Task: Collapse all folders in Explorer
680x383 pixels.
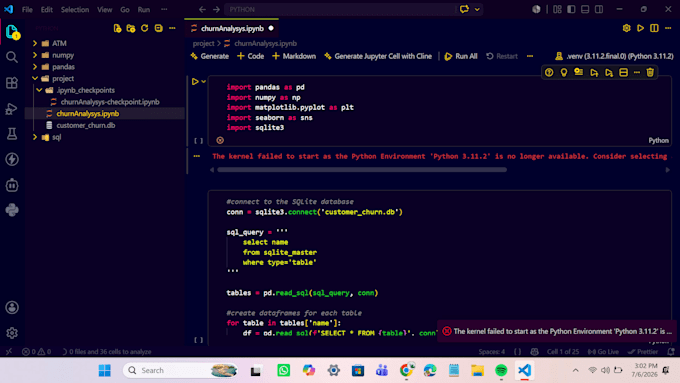Action: tap(158, 28)
